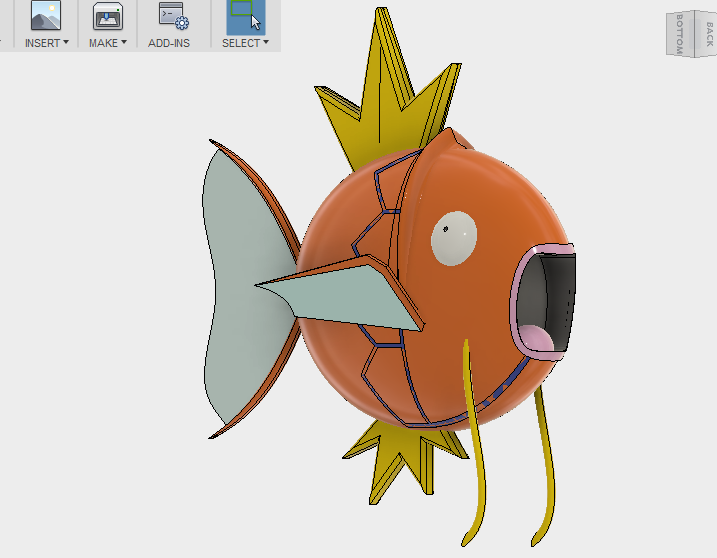Open the MAKE dropdown menu
This screenshot has width=717, height=558.
click(108, 43)
